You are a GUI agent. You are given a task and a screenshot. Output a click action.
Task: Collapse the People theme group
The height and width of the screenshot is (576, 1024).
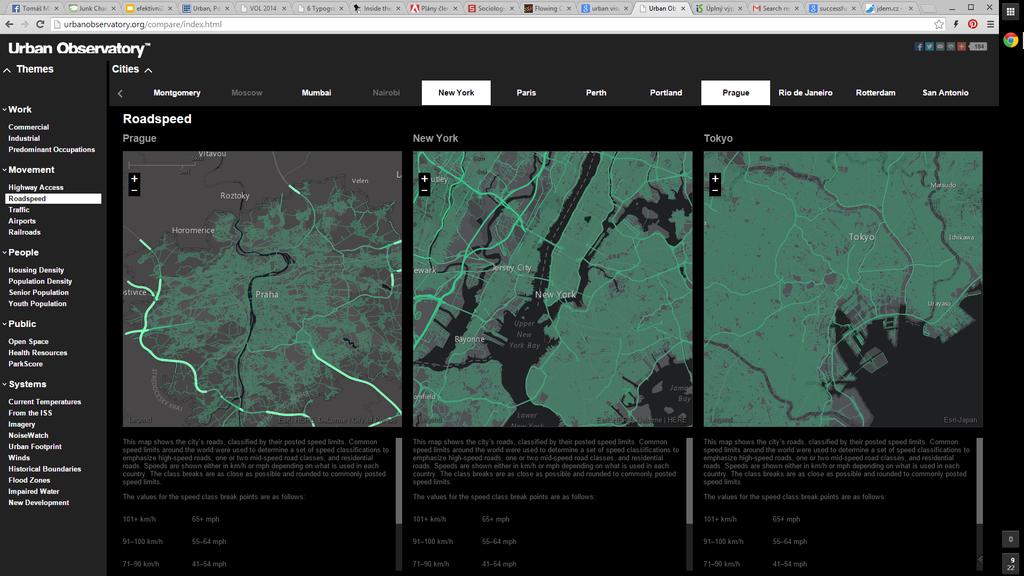tap(5, 253)
